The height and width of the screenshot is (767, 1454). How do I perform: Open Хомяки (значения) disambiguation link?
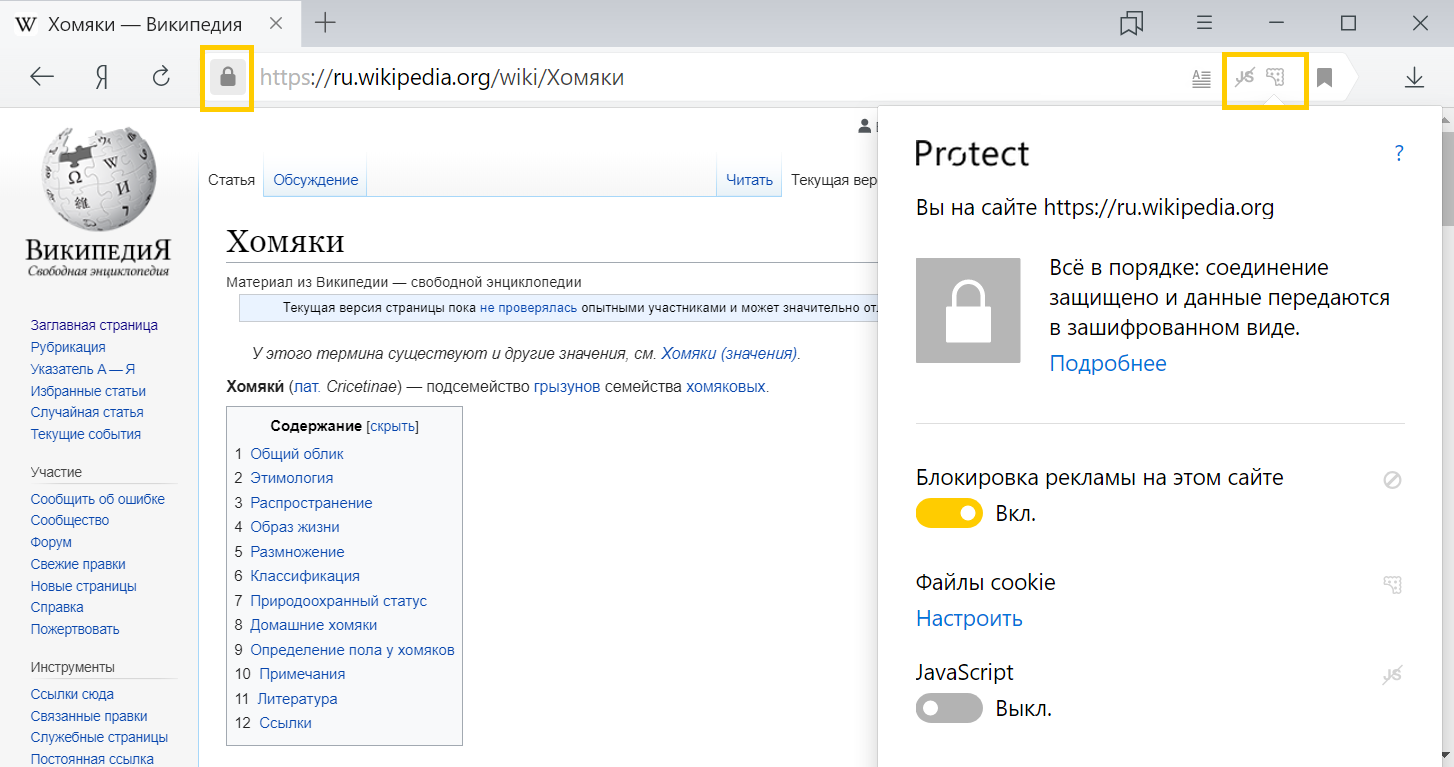click(729, 353)
